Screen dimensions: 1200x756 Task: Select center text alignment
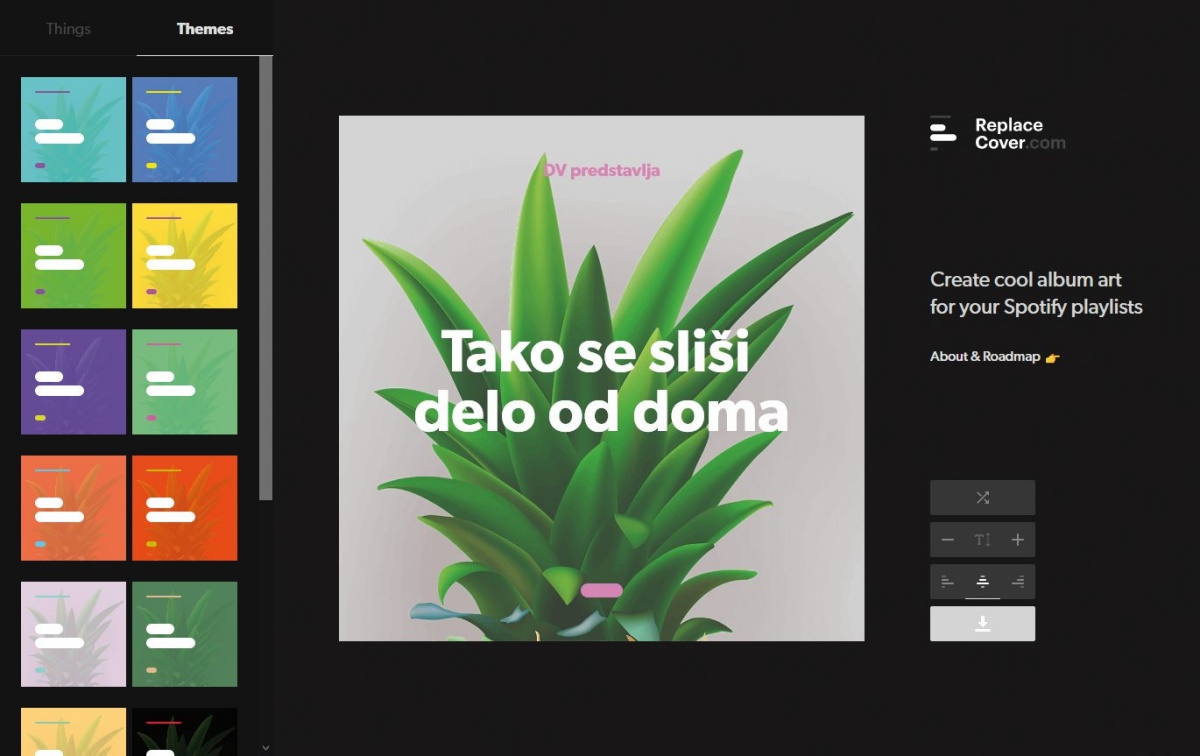click(982, 581)
